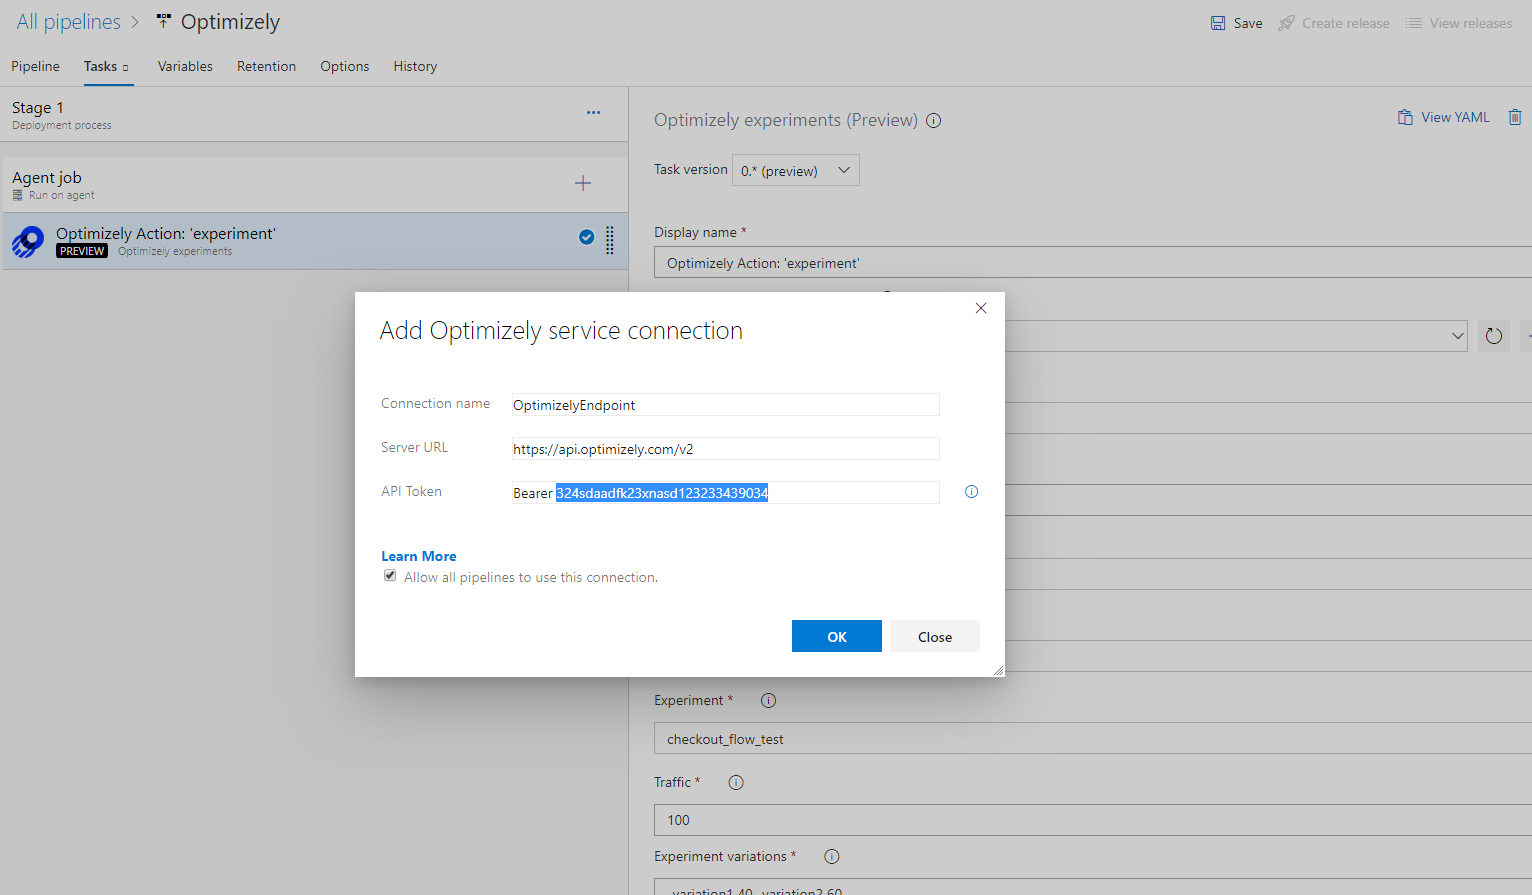Screen dimensions: 1532x895
Task: Click the Save button label
Action: [1248, 23]
